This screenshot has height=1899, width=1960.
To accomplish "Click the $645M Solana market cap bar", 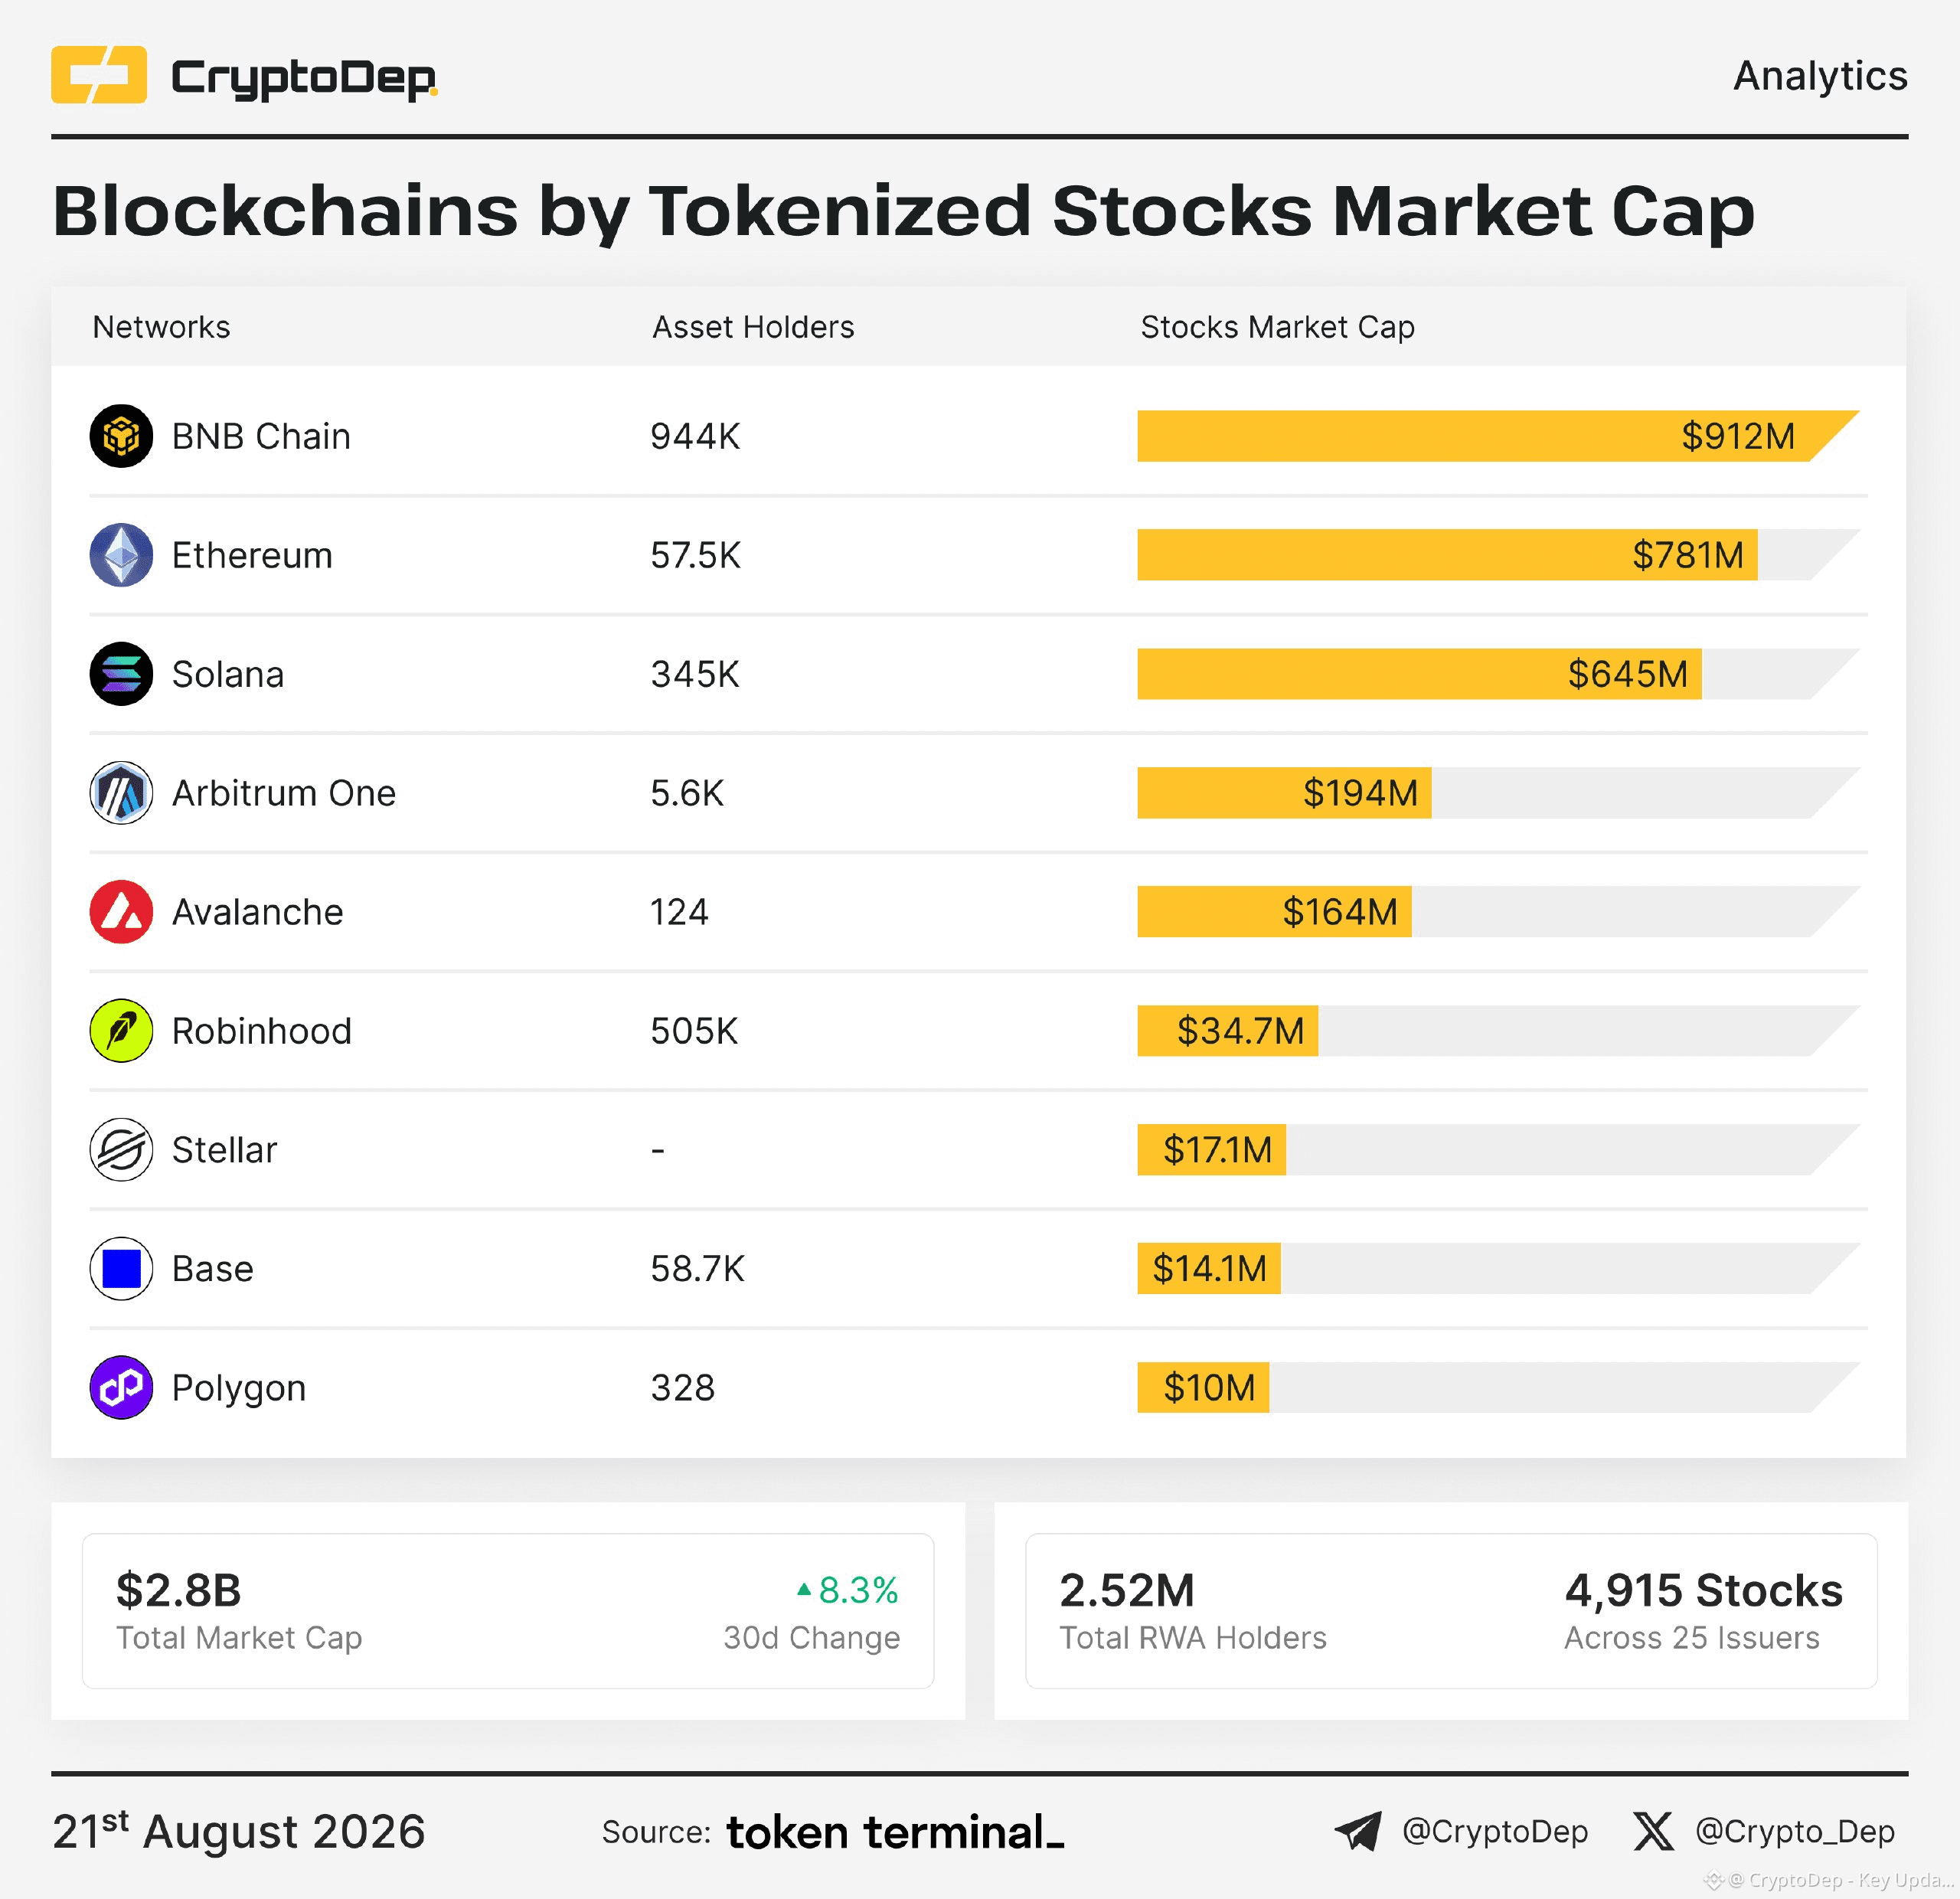I will [x=1419, y=674].
